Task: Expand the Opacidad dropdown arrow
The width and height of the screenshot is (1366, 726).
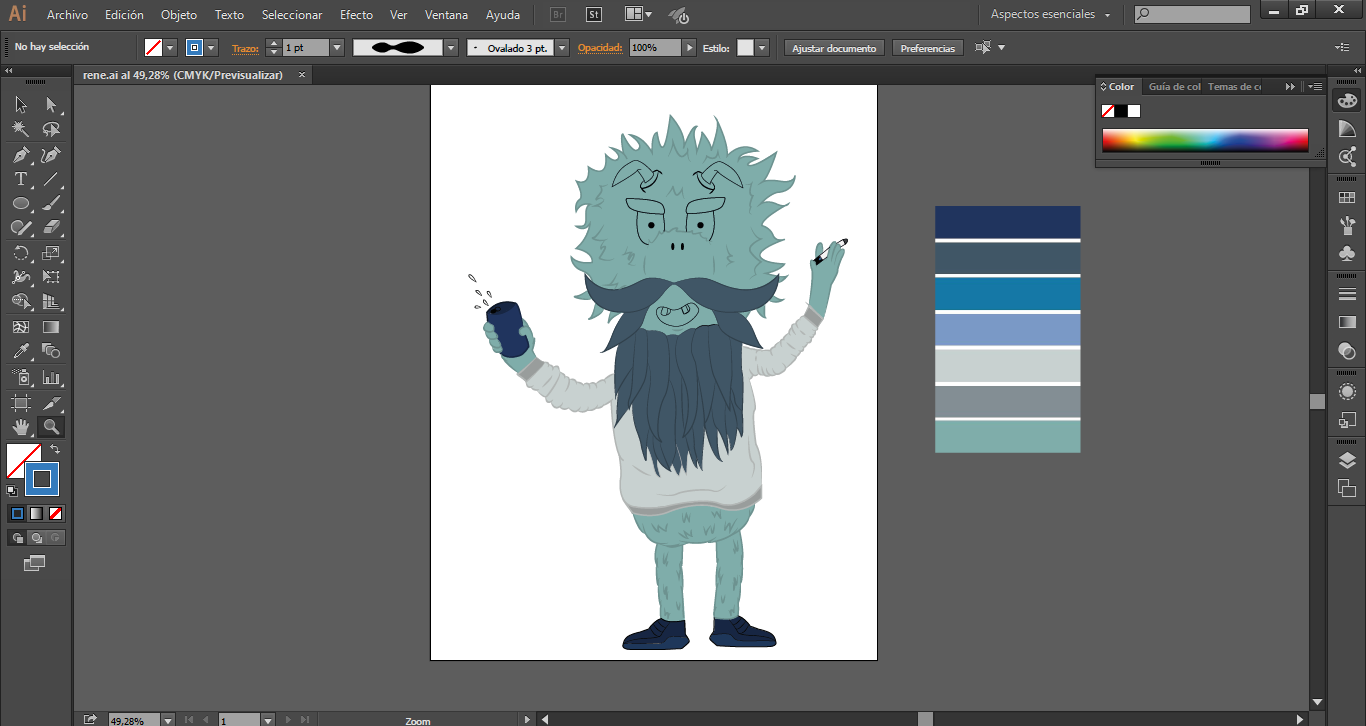Action: point(689,48)
